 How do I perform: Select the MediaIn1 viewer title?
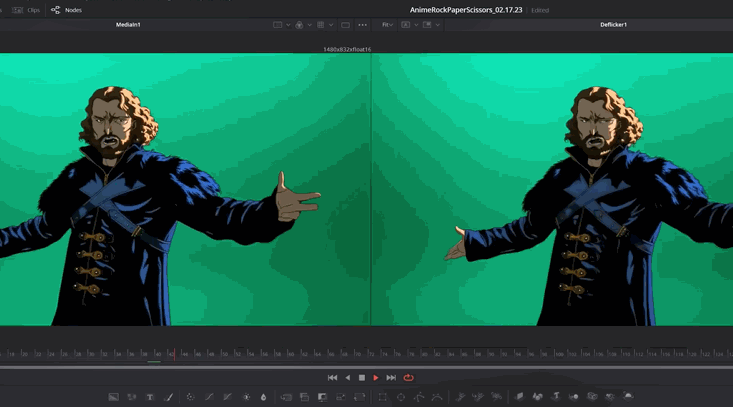(x=128, y=25)
